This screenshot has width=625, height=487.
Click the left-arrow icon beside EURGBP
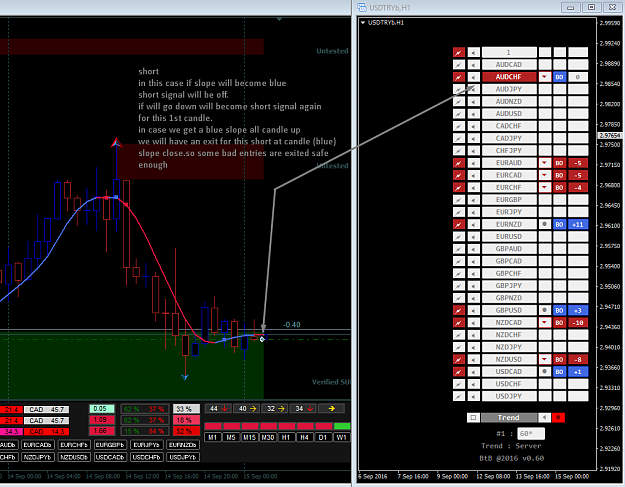[x=474, y=200]
